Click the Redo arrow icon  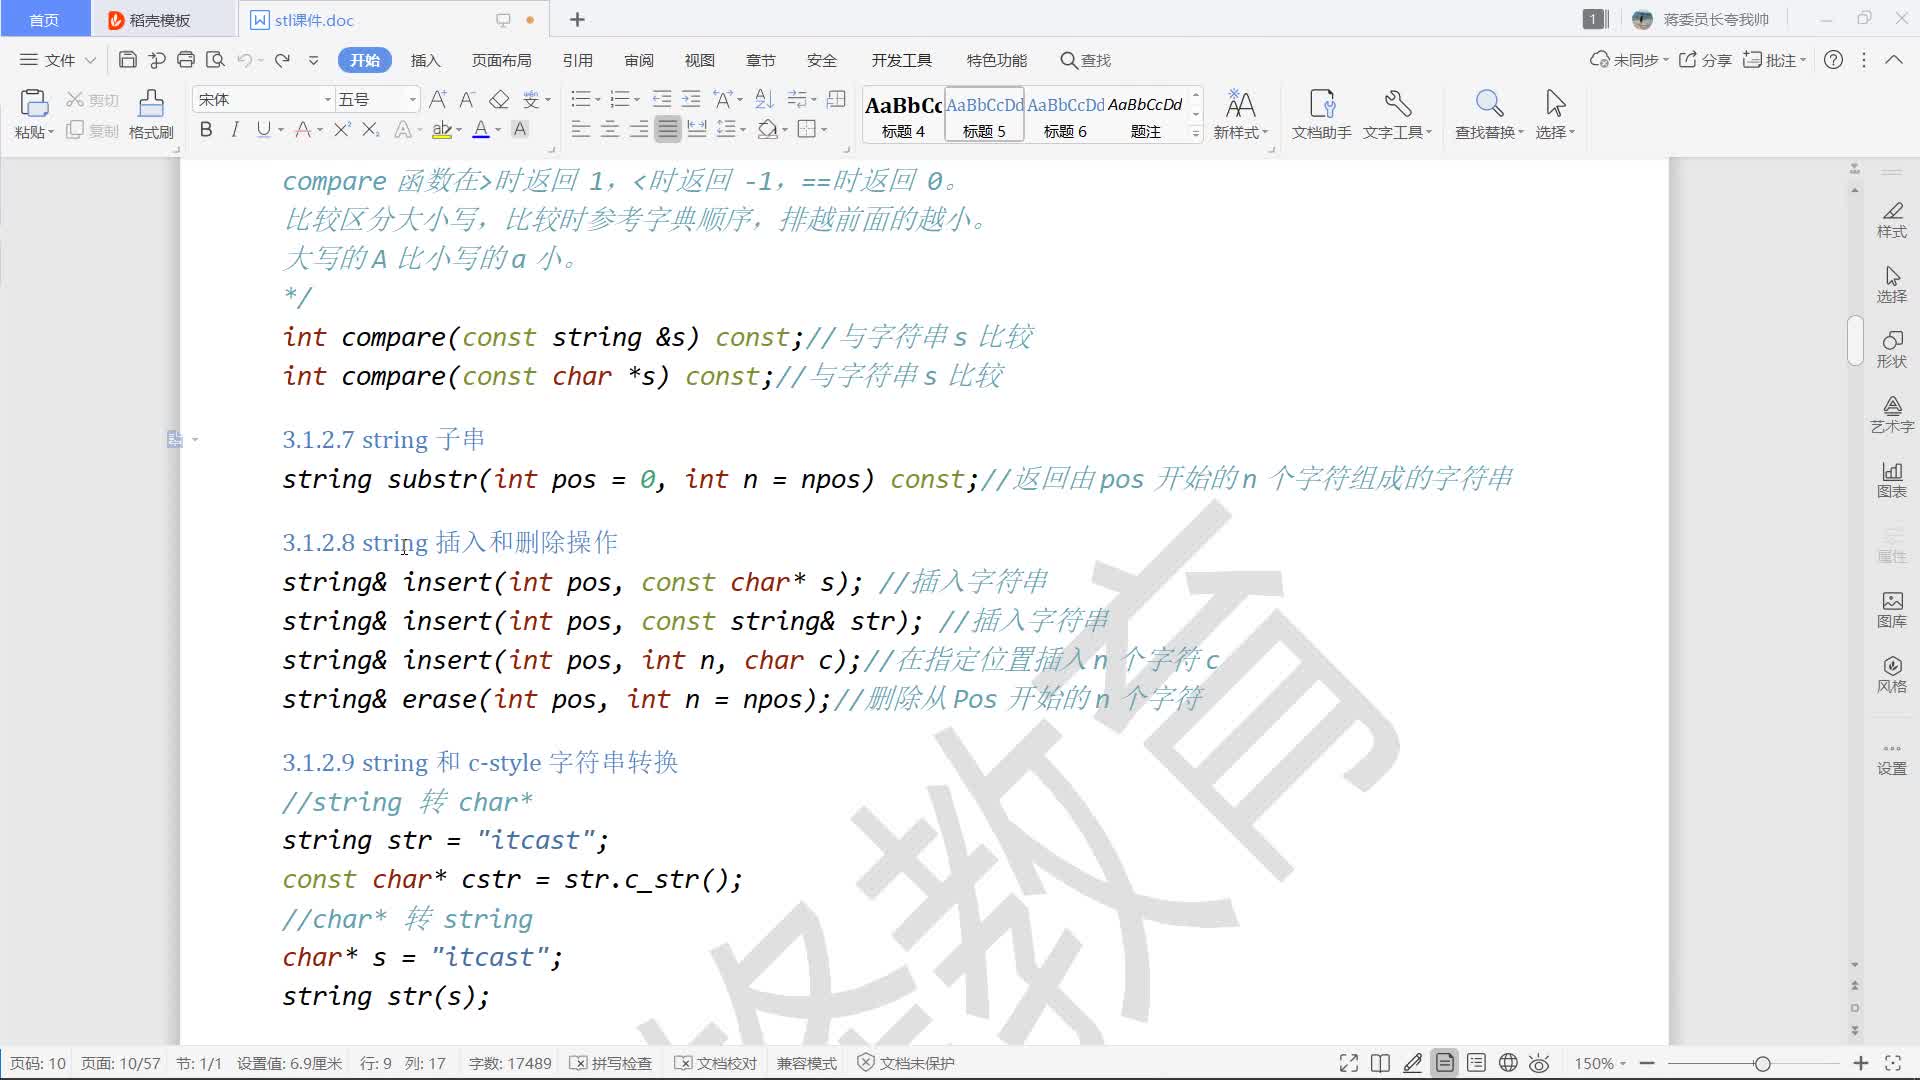click(x=282, y=60)
